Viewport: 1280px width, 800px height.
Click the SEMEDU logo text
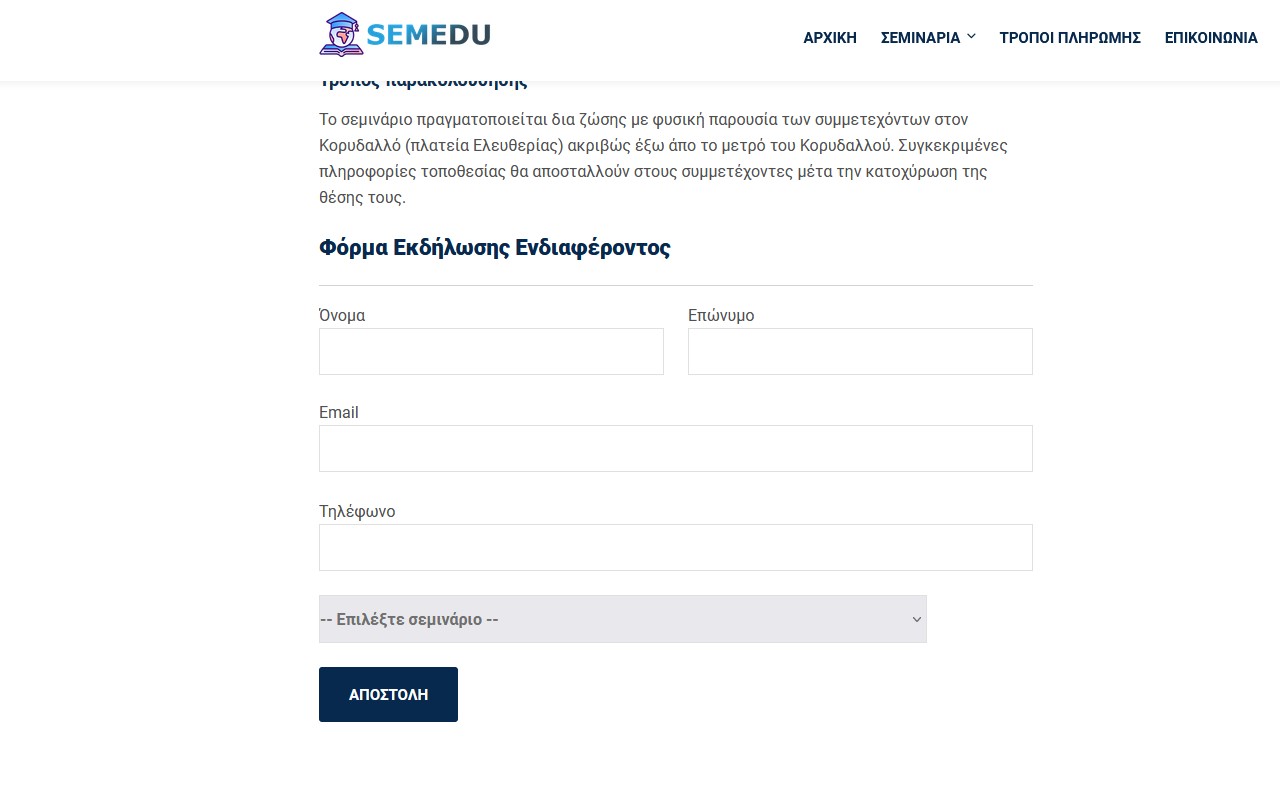click(x=428, y=35)
